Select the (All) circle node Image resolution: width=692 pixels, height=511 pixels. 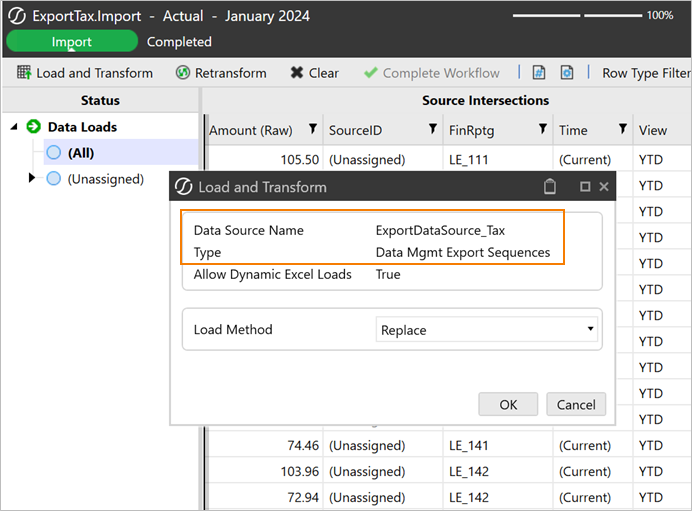pyautogui.click(x=54, y=153)
